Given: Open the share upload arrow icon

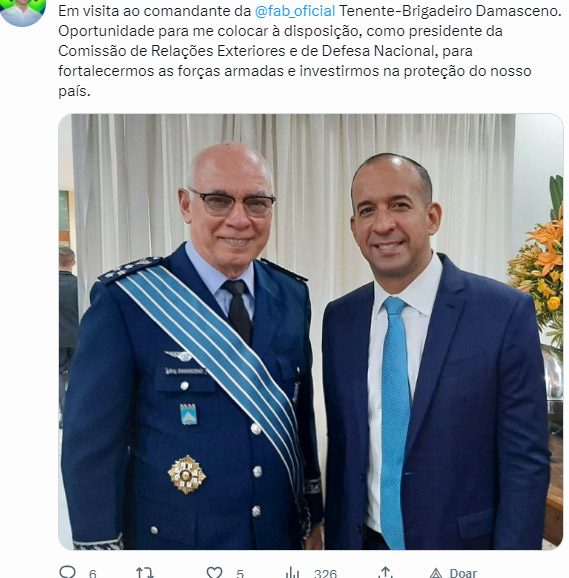Looking at the screenshot, I should [385, 573].
